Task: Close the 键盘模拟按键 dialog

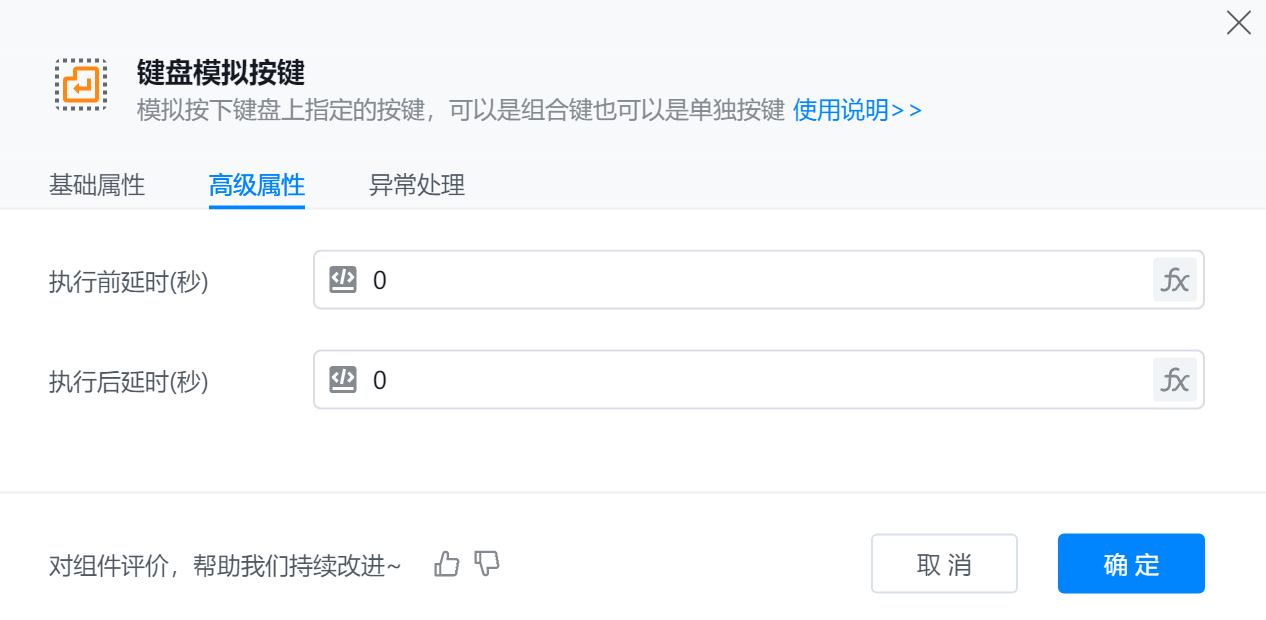Action: point(1238,23)
